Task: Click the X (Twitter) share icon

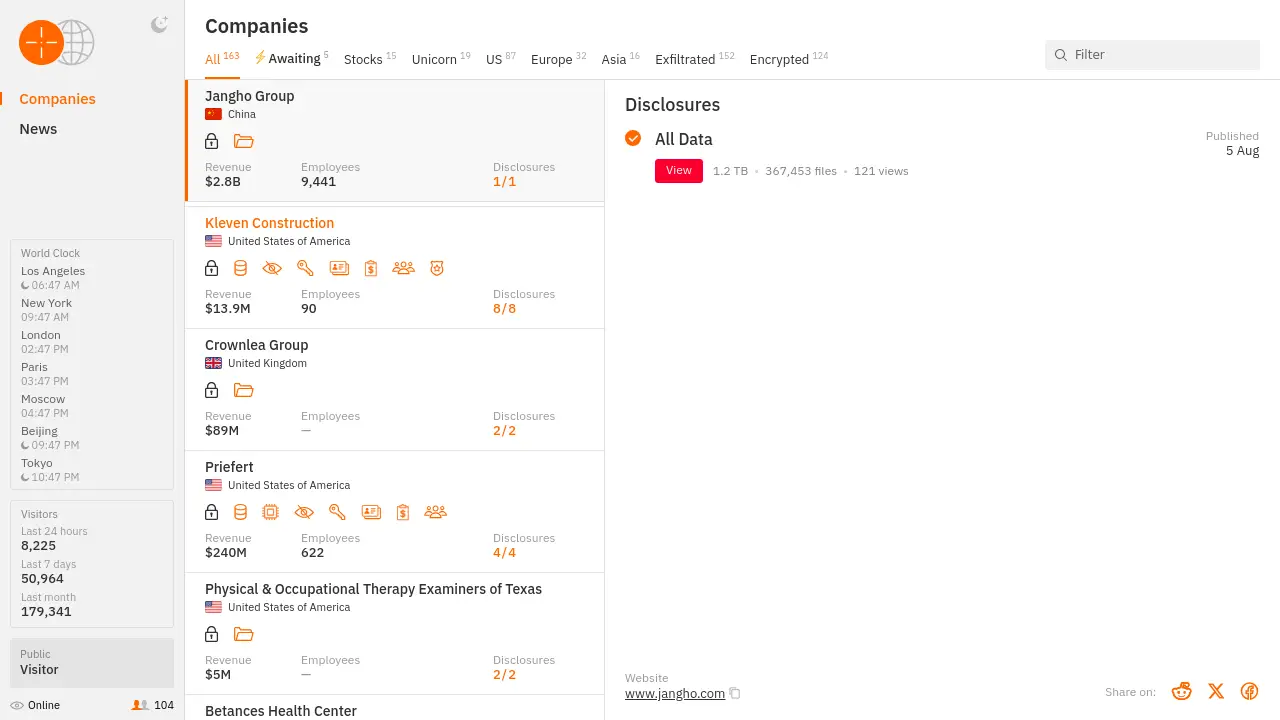Action: (x=1216, y=691)
